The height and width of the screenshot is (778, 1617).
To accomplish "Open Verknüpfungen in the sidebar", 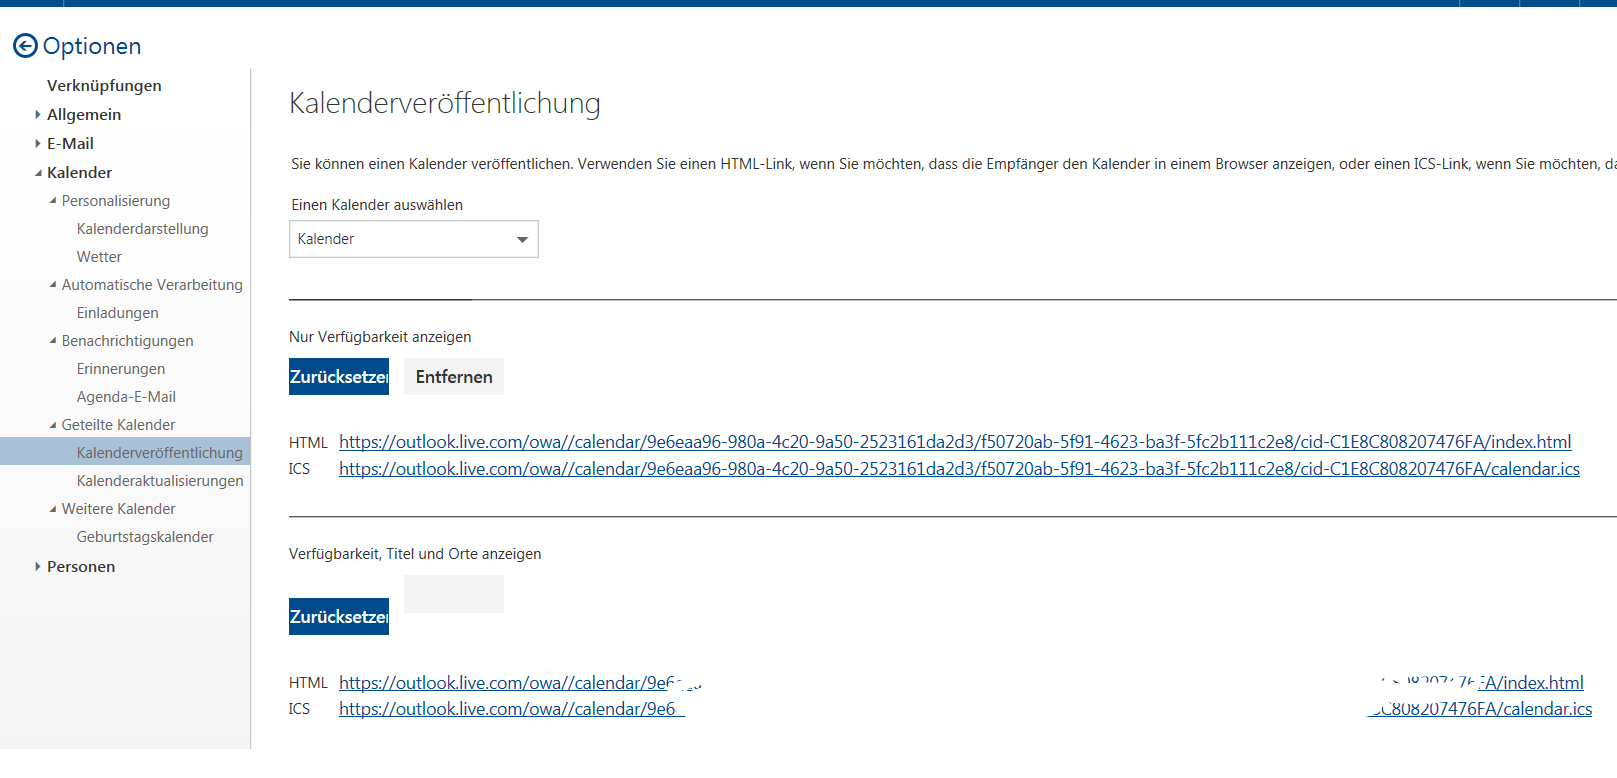I will tap(104, 86).
